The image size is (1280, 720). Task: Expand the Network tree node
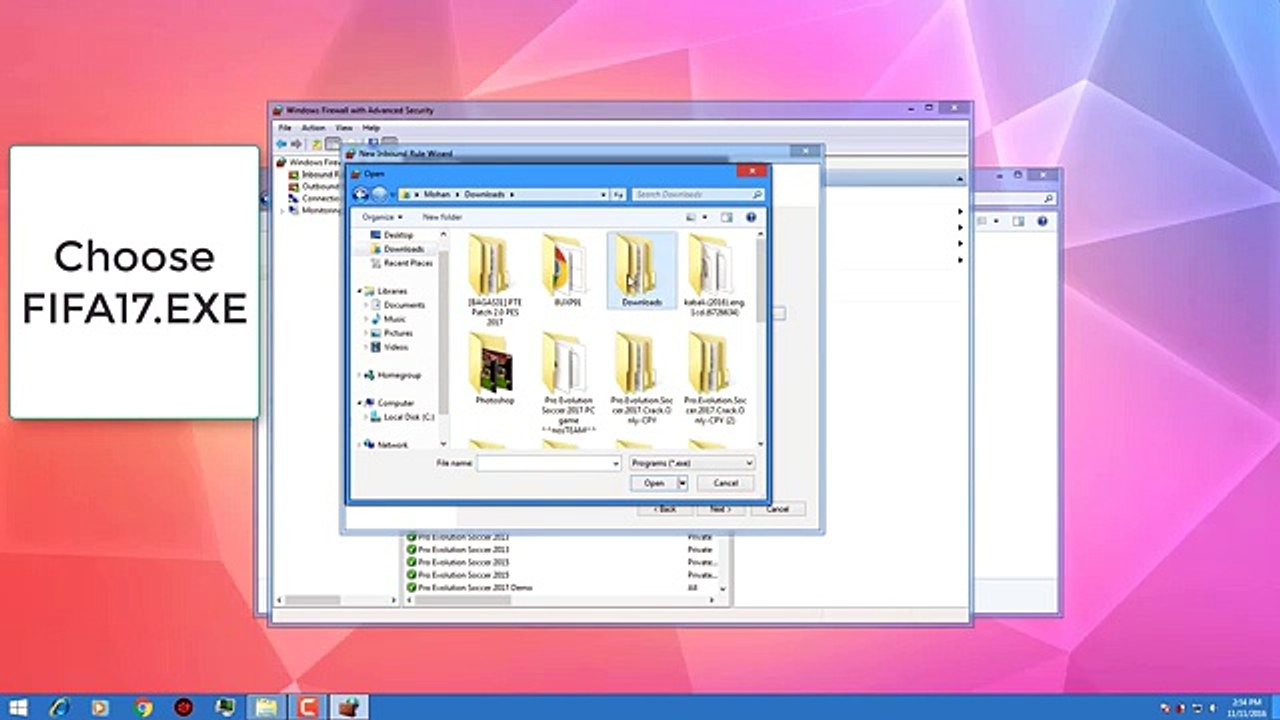(x=359, y=445)
